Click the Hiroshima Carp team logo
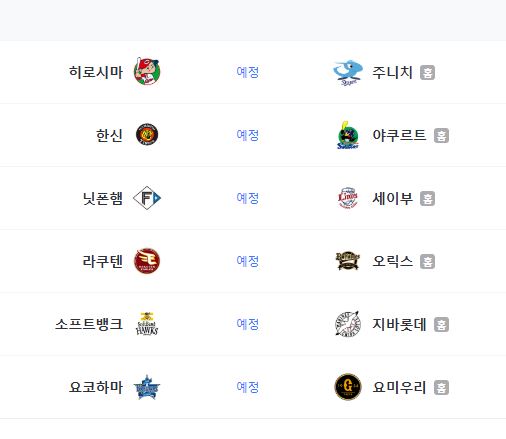This screenshot has height=439, width=506. coord(147,71)
